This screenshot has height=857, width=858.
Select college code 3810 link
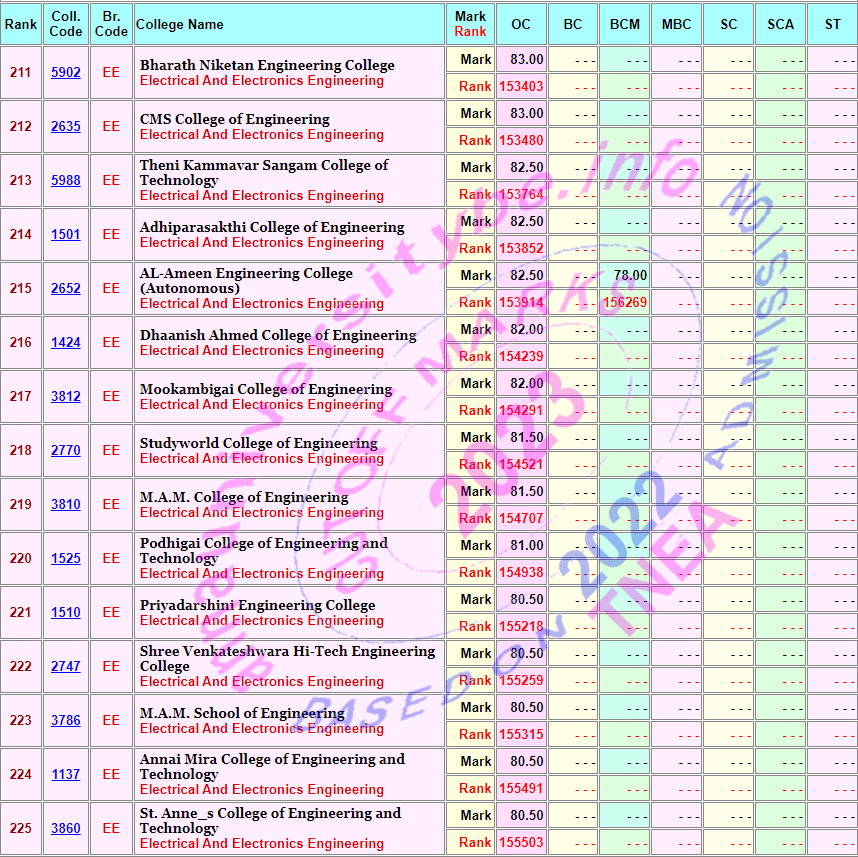click(66, 505)
